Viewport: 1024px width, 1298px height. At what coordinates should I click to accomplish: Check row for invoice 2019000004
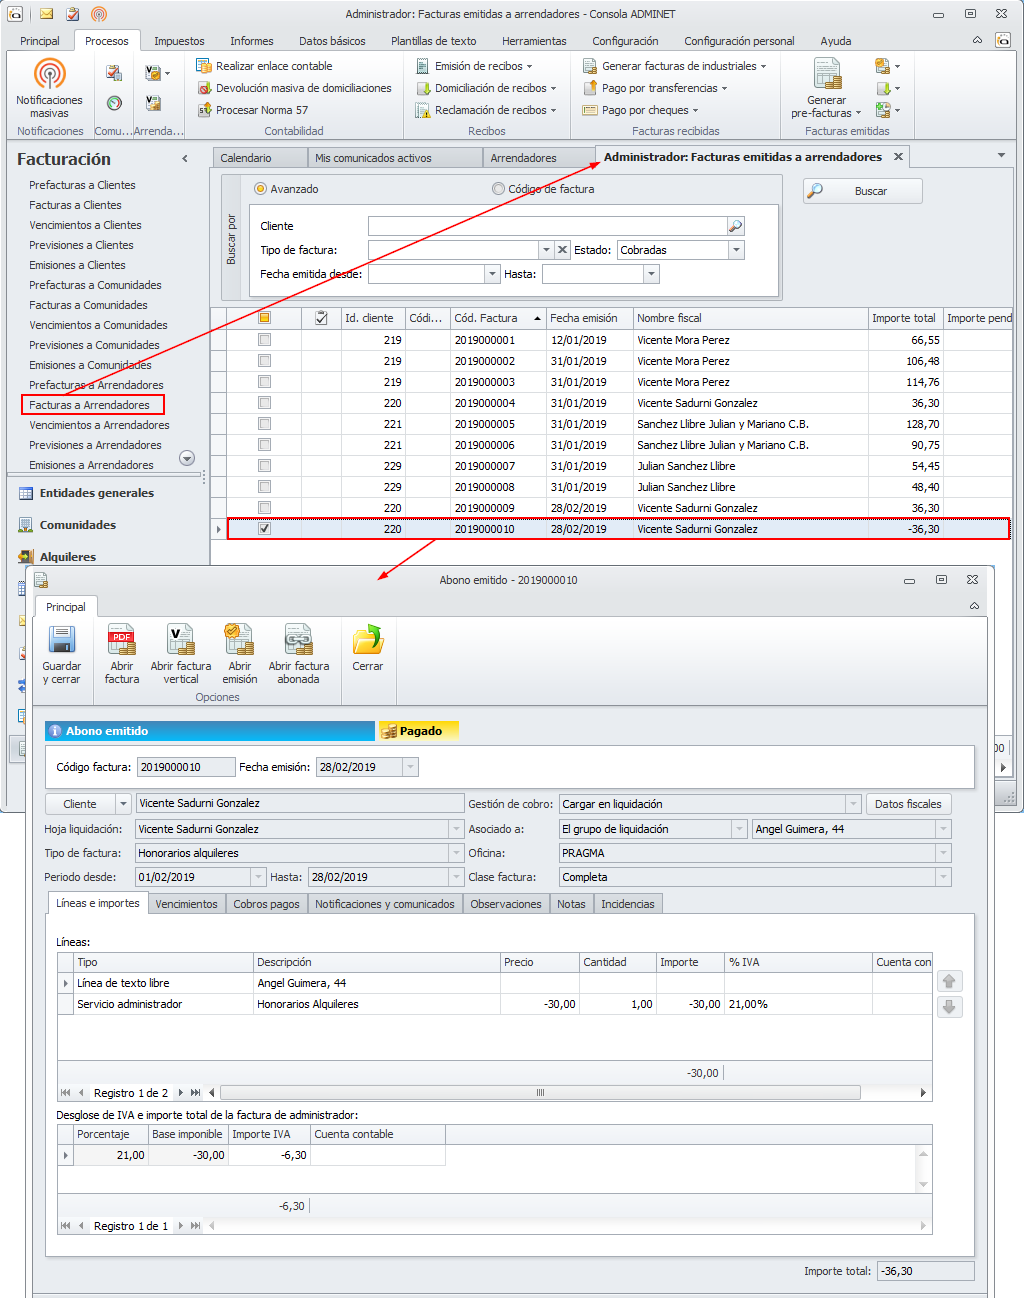pyautogui.click(x=264, y=403)
